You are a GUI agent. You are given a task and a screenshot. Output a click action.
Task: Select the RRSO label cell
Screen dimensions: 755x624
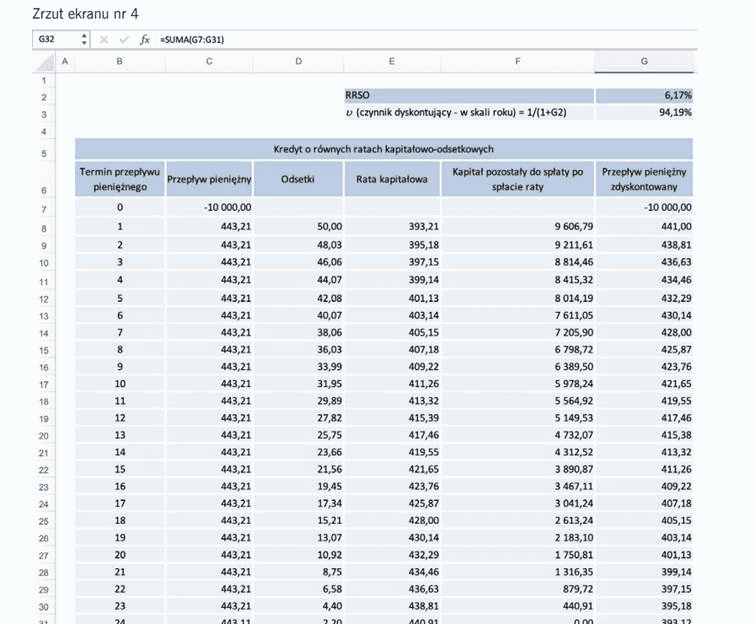[469, 95]
